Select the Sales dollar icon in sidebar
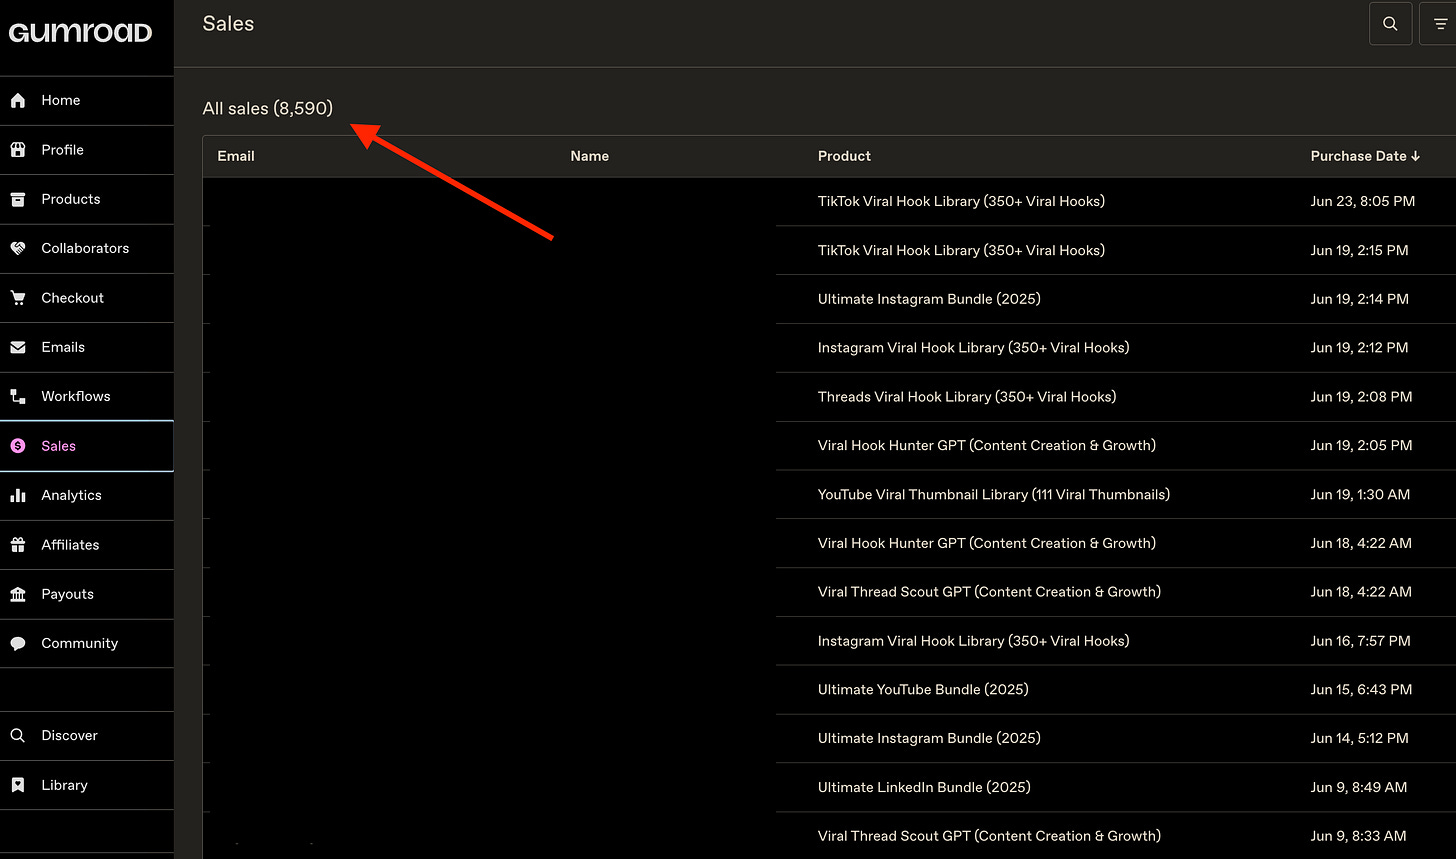Viewport: 1456px width, 859px height. [18, 446]
